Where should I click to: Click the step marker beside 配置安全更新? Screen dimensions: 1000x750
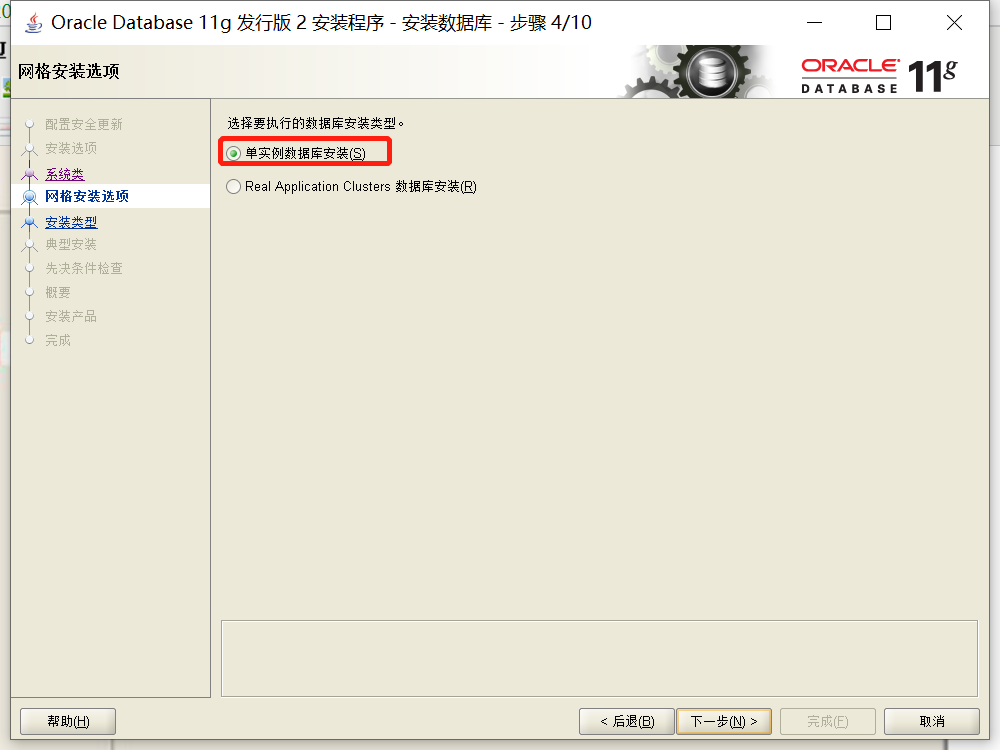click(x=29, y=124)
